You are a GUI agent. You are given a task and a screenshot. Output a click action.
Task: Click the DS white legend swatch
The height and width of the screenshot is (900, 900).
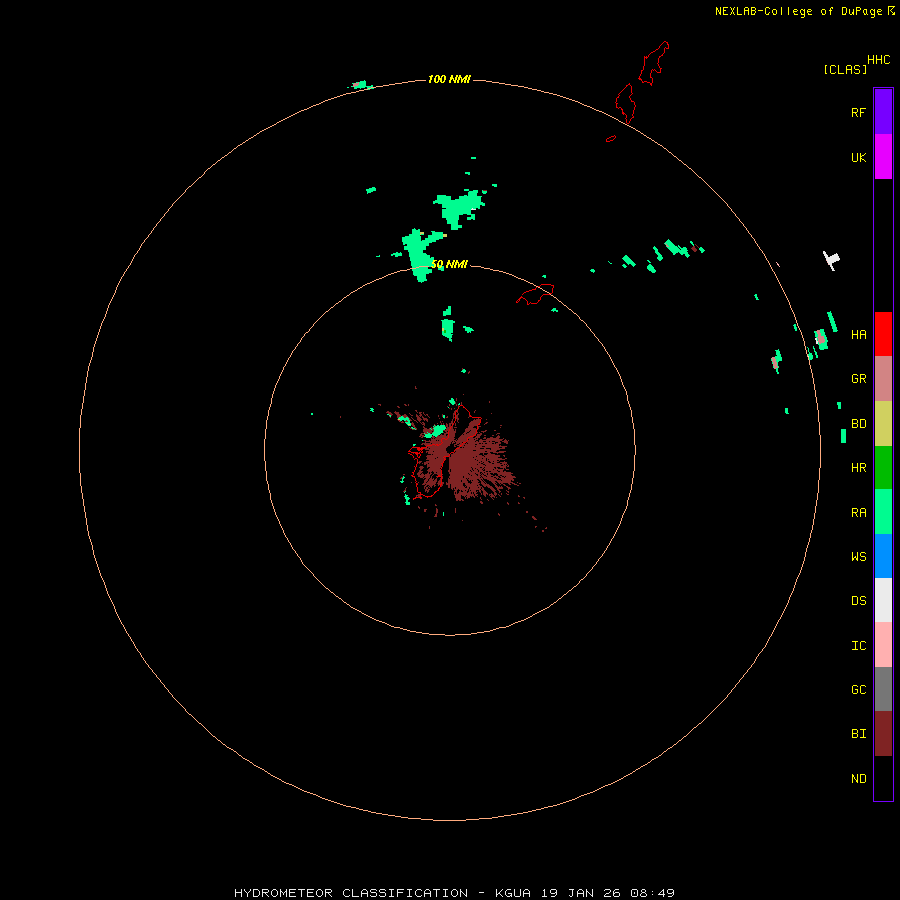[883, 600]
